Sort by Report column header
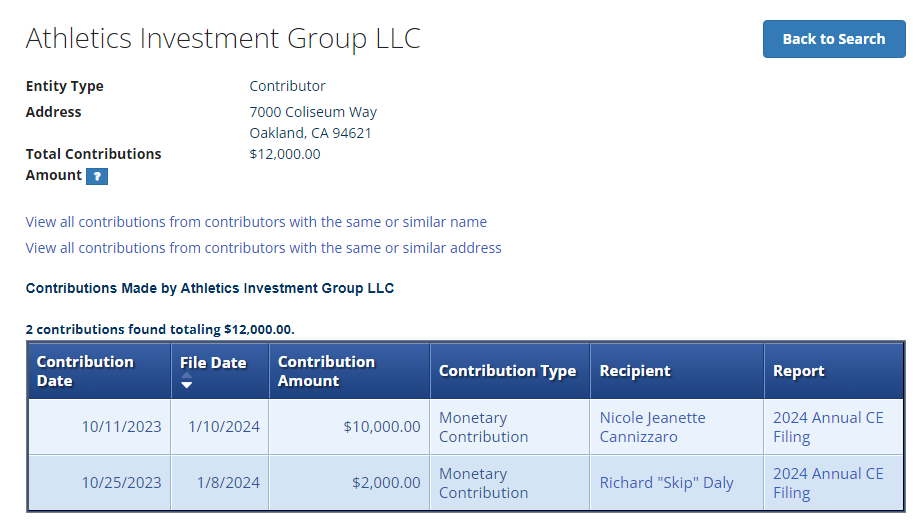The width and height of the screenshot is (920, 522). pyautogui.click(x=799, y=371)
